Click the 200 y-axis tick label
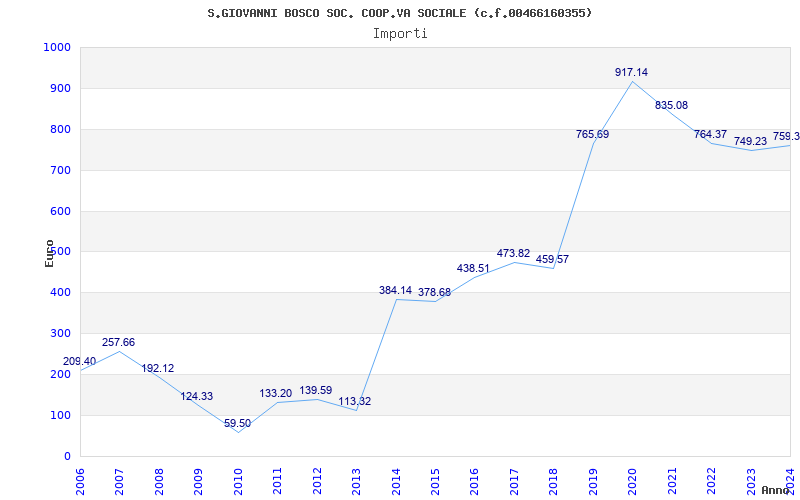Image resolution: width=800 pixels, height=500 pixels. coord(60,374)
